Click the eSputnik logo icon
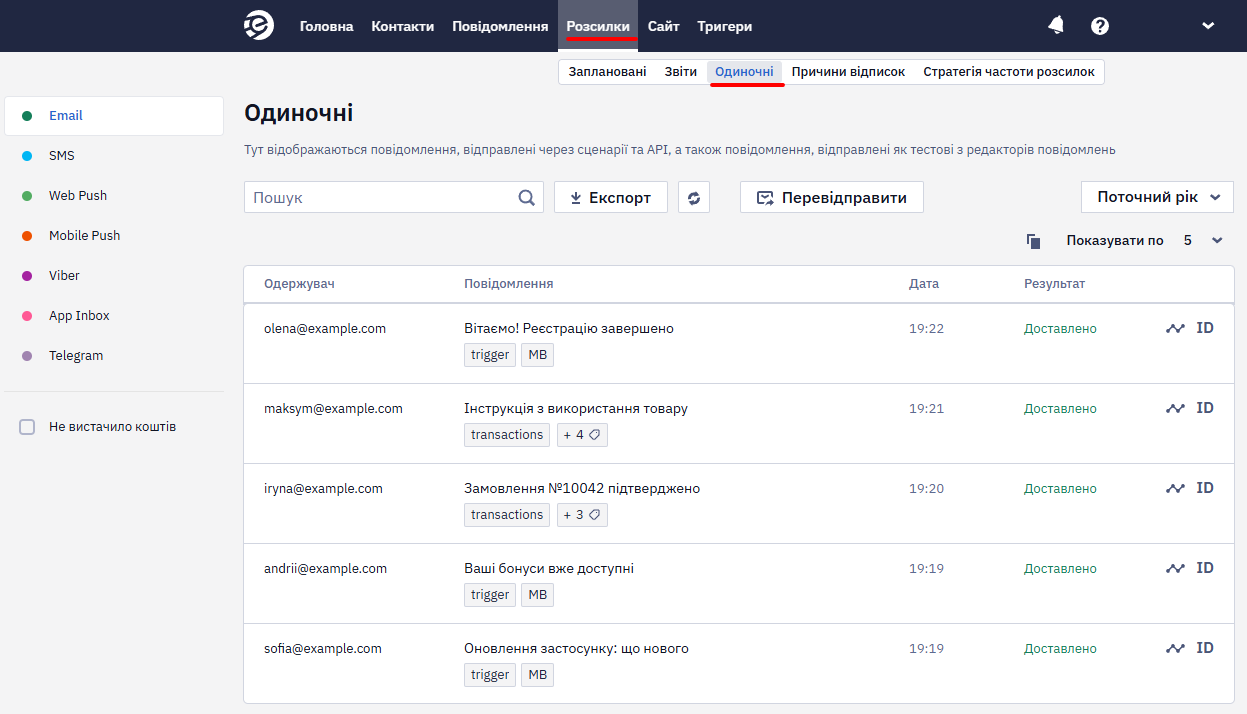Screen dimensions: 1247x714 coord(259,26)
